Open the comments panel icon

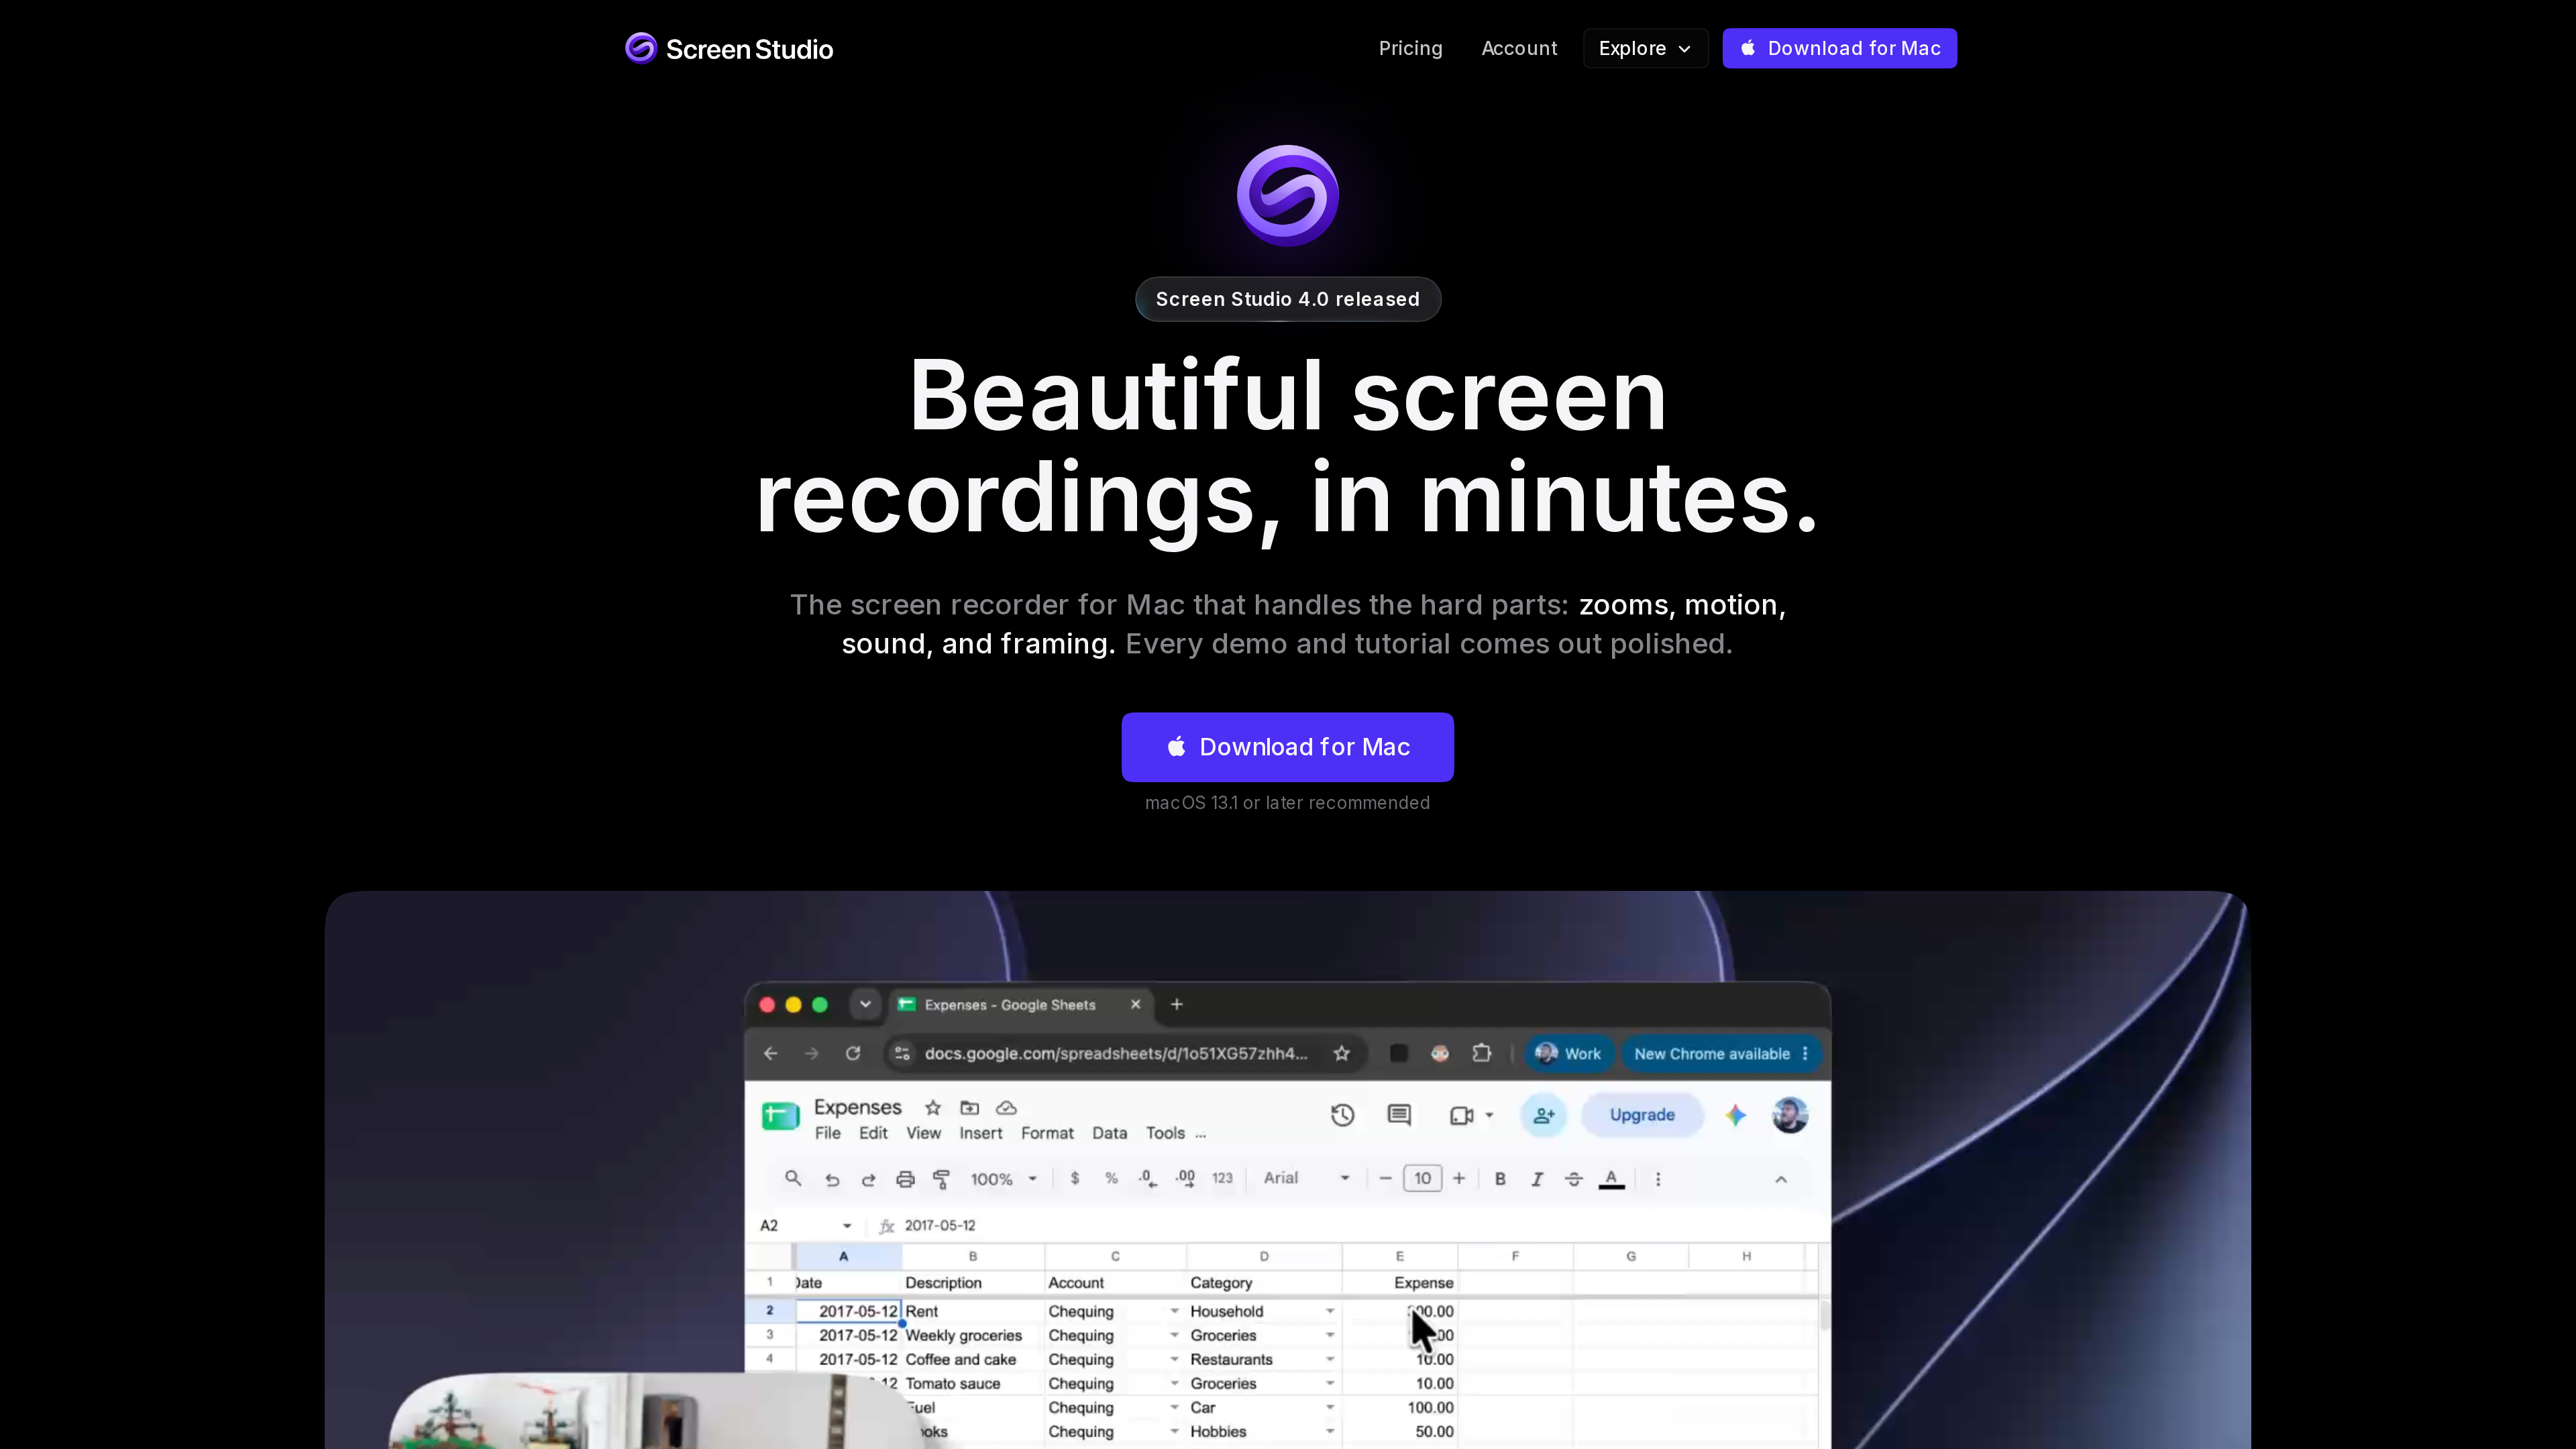click(x=1399, y=1115)
